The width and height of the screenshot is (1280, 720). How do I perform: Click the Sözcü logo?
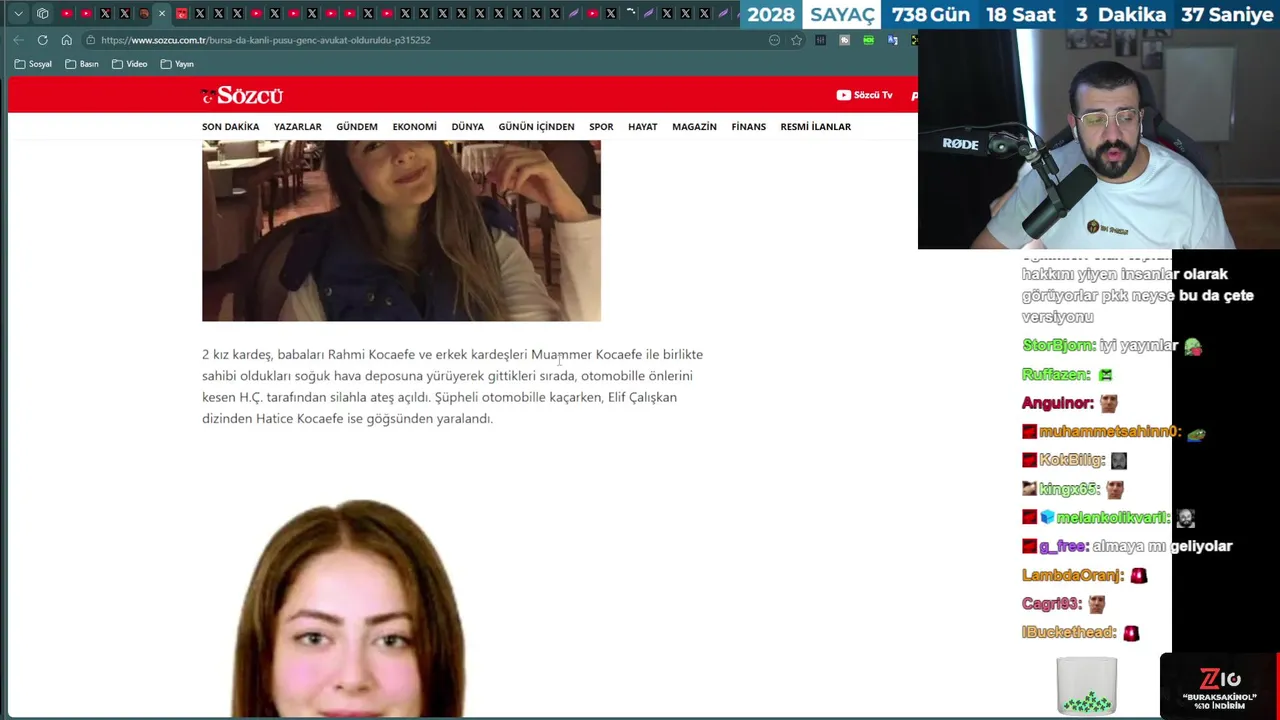pos(242,95)
